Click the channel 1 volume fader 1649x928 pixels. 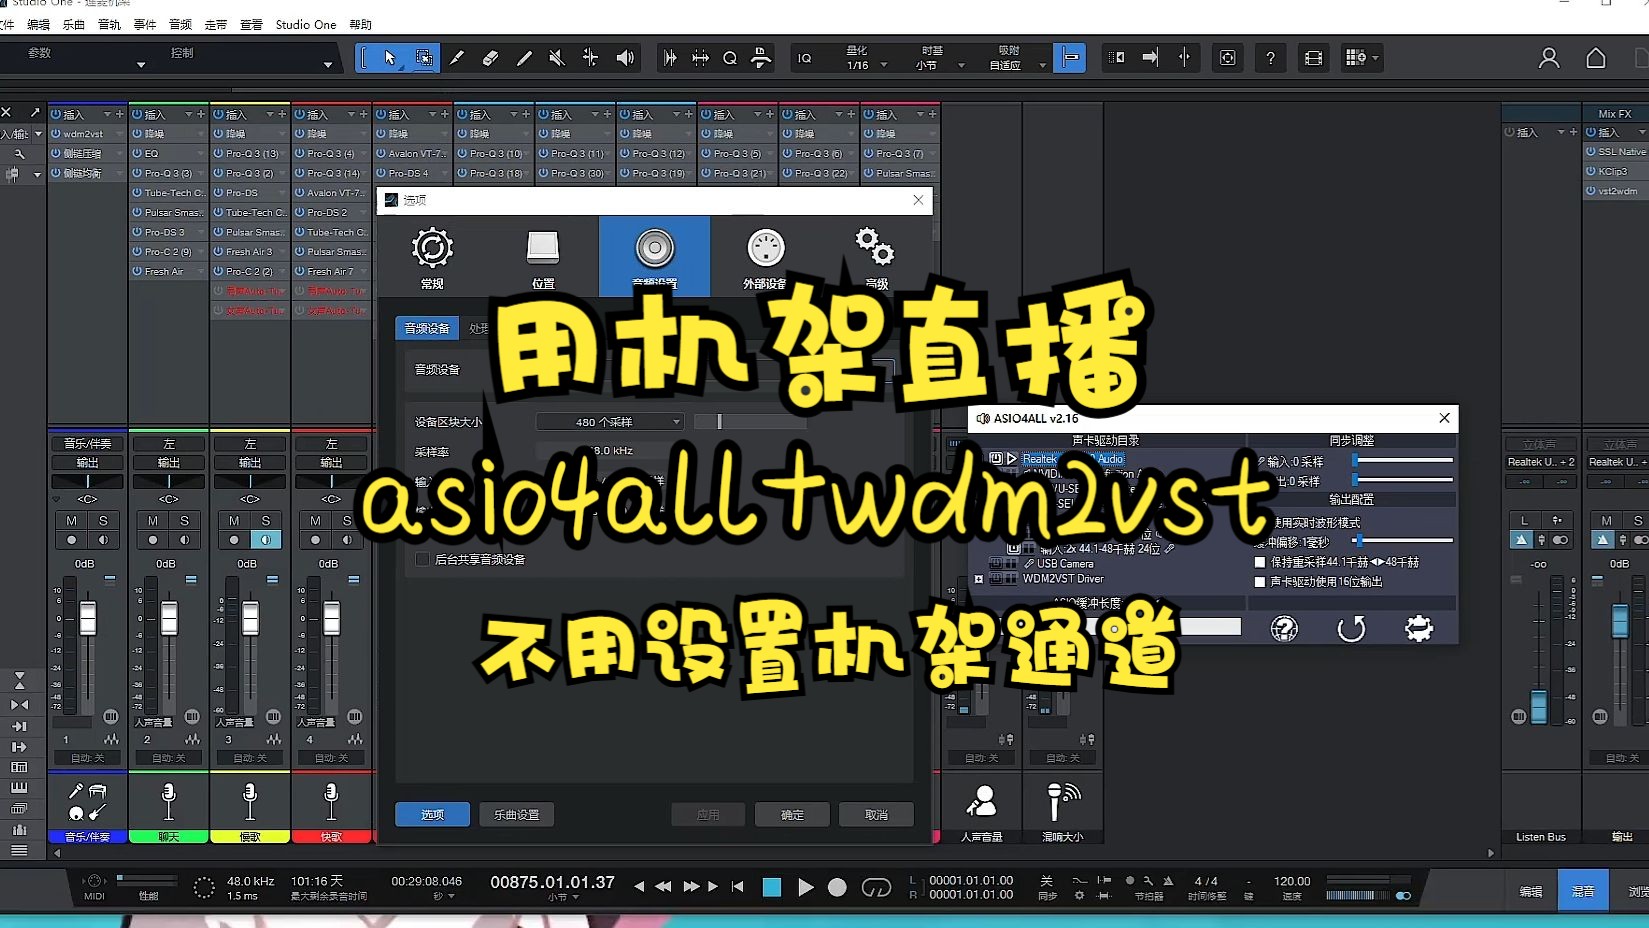tap(88, 618)
